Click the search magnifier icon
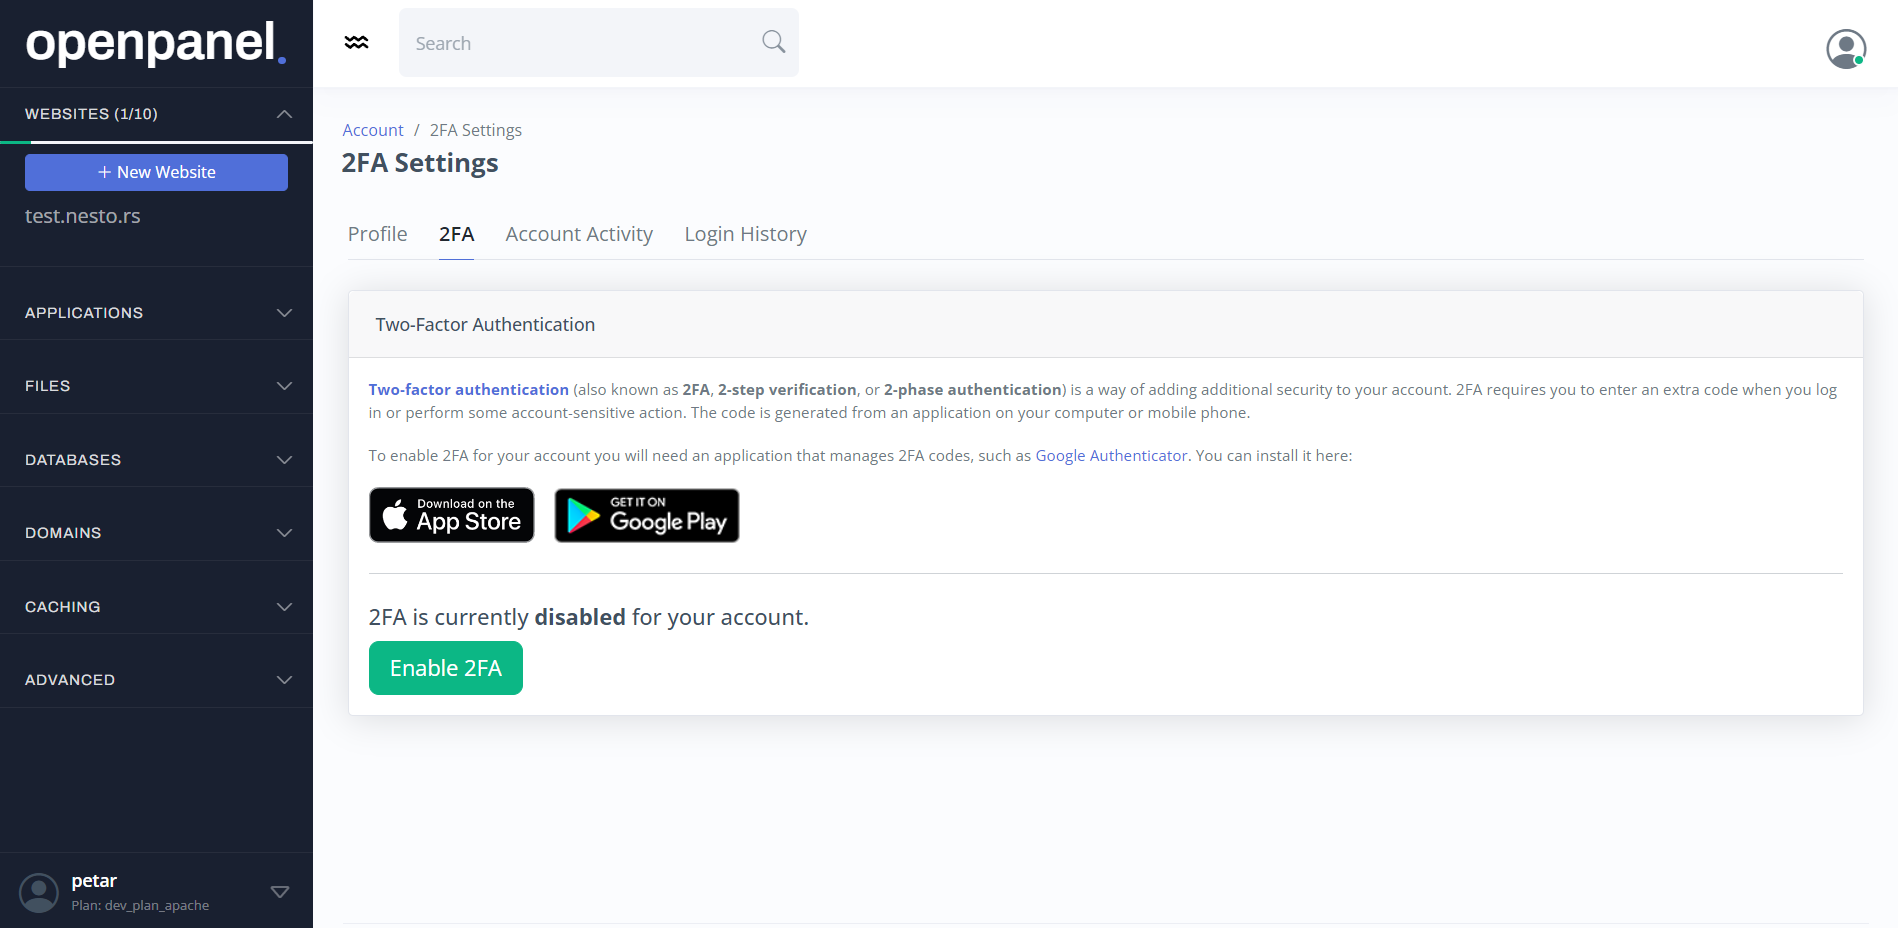Screen dimensions: 1898x928 tap(773, 42)
